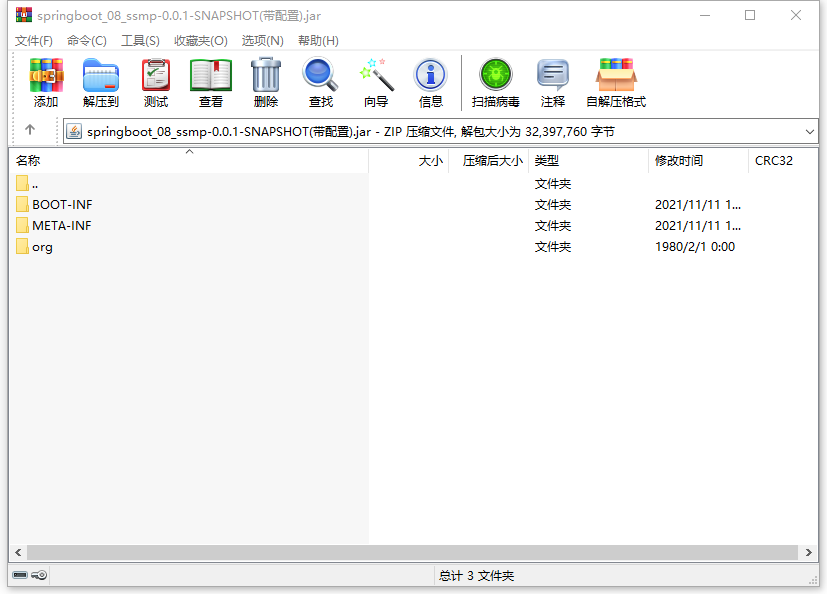
Task: Run 扫描病毒 (Virus Scan) icon
Action: pyautogui.click(x=495, y=82)
